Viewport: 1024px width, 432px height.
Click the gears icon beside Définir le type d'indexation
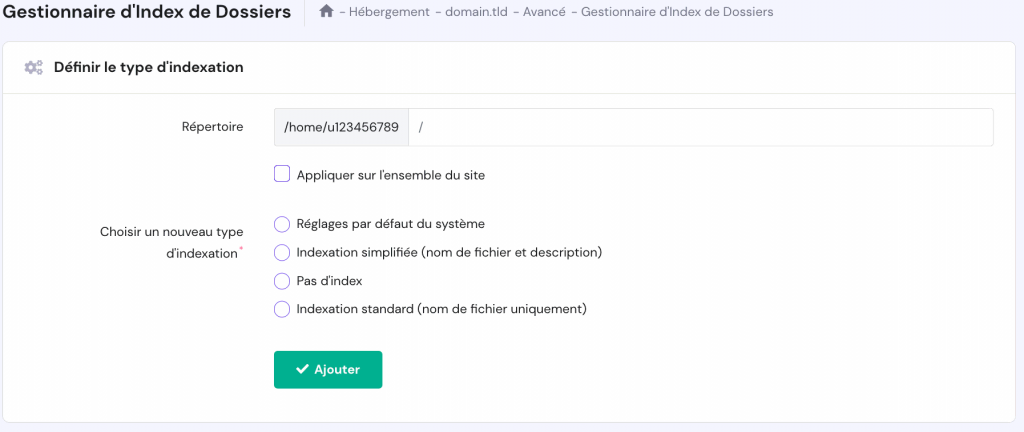[x=34, y=67]
